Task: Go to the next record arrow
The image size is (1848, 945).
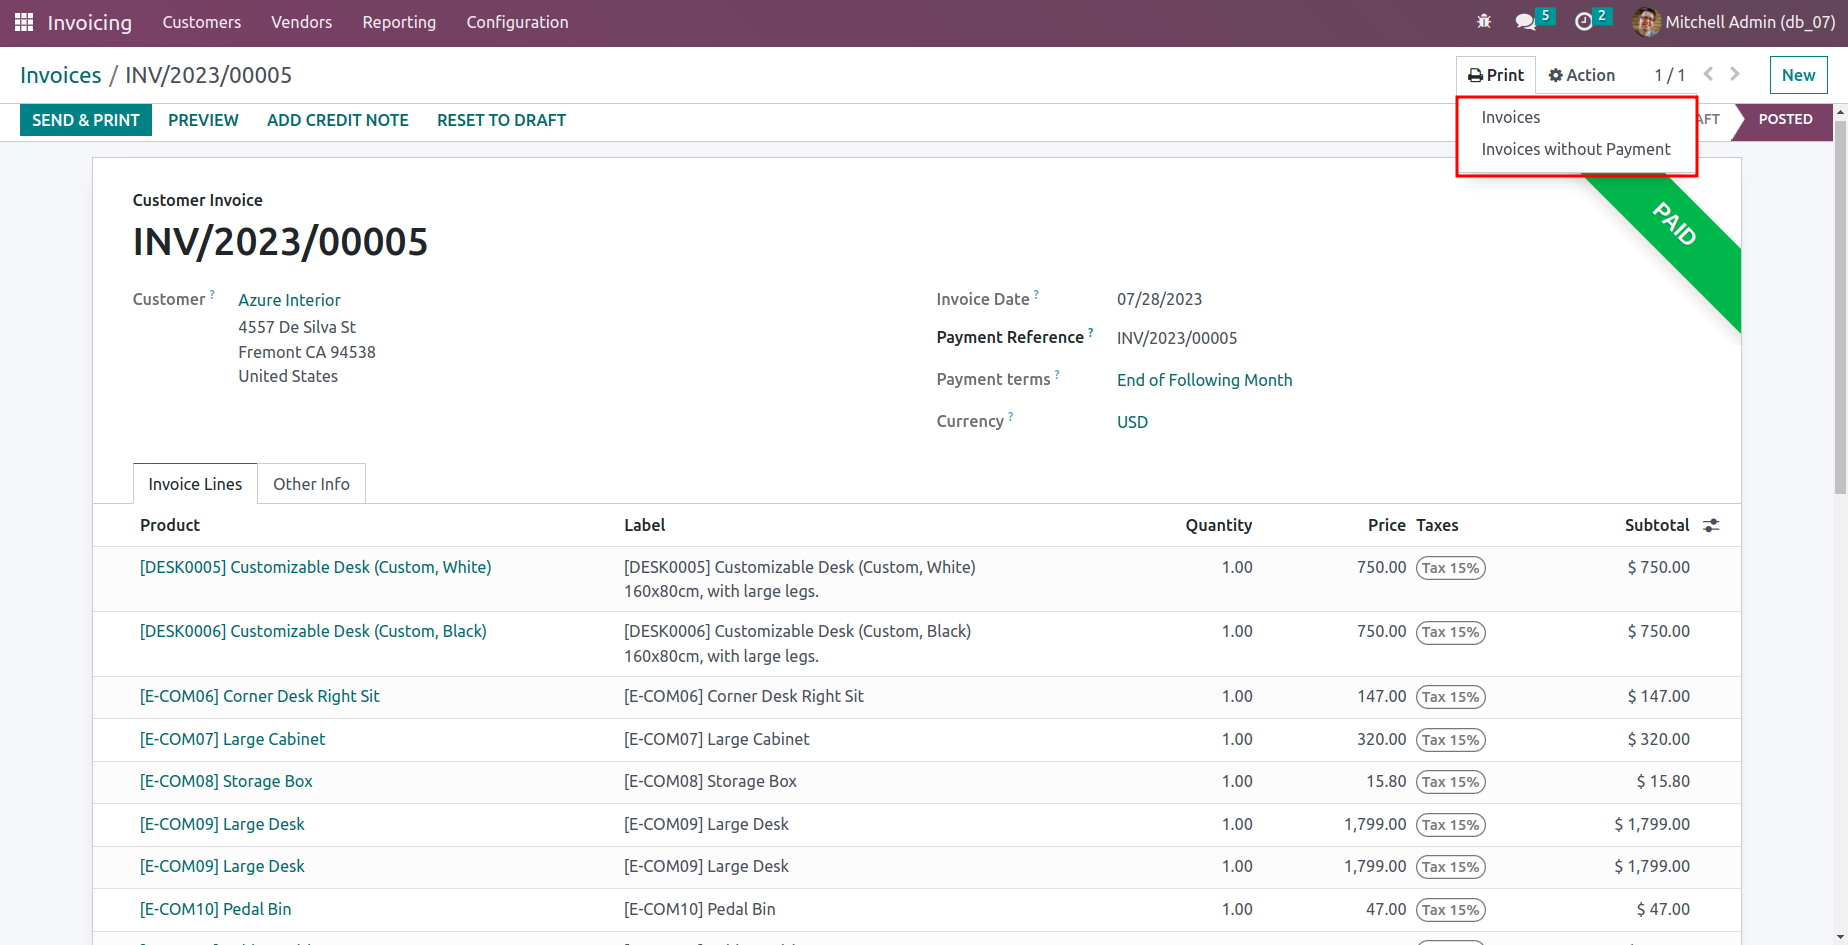Action: click(x=1735, y=74)
